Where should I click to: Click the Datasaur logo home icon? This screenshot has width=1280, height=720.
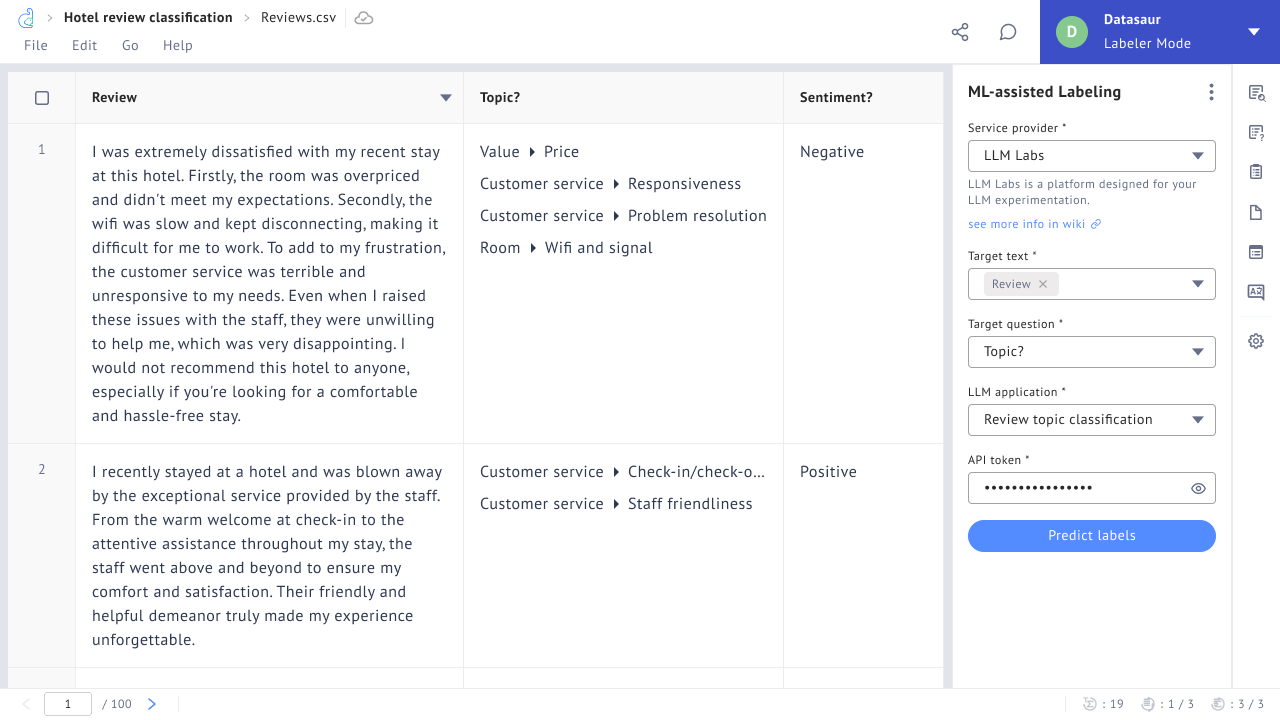tap(27, 18)
